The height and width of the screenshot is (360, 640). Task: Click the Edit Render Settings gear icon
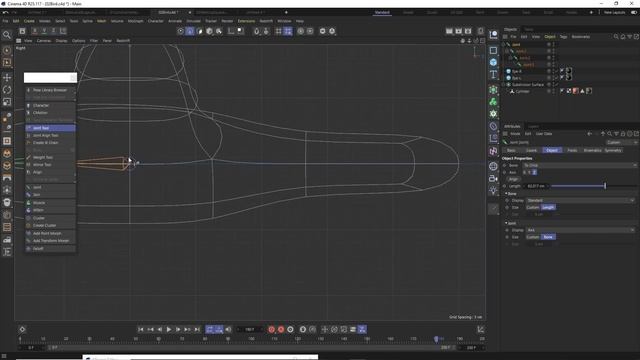coord(468,31)
